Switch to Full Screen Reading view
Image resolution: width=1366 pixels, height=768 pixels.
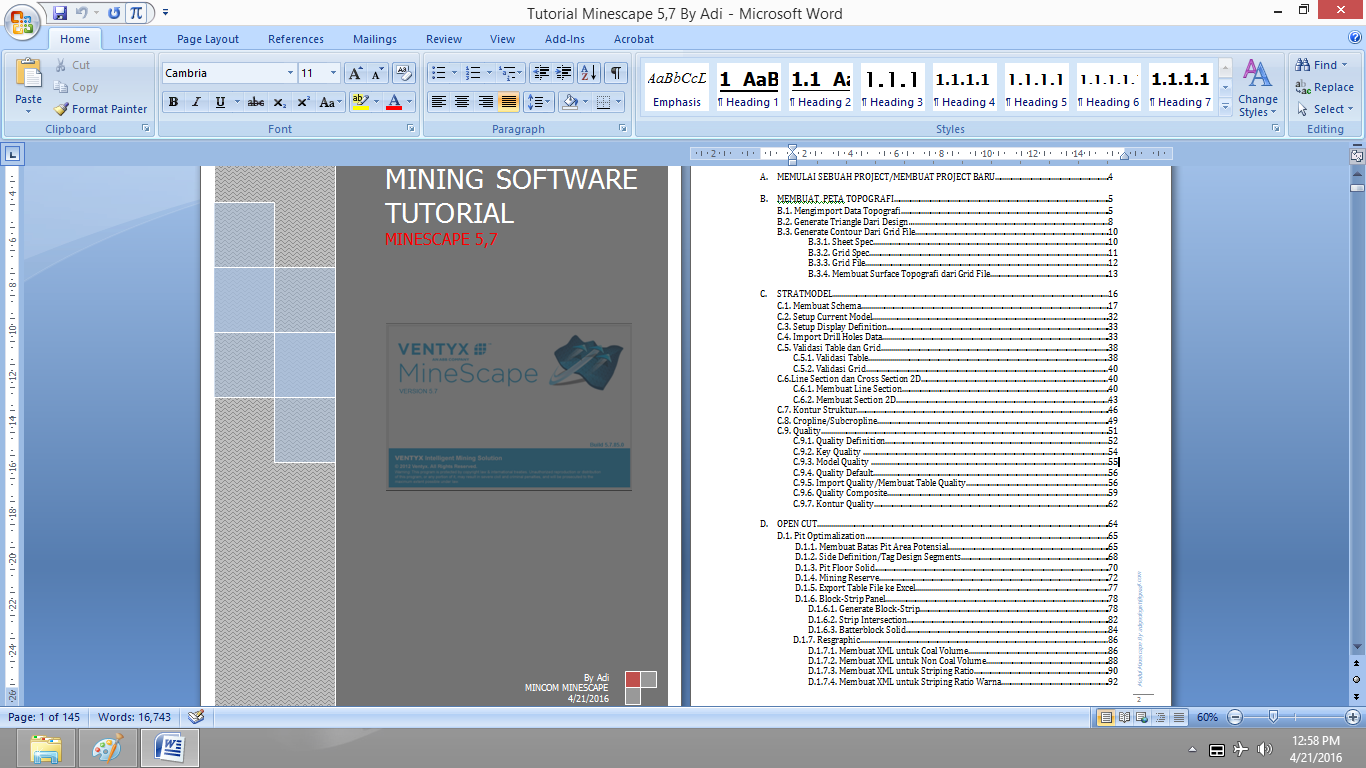click(1126, 717)
